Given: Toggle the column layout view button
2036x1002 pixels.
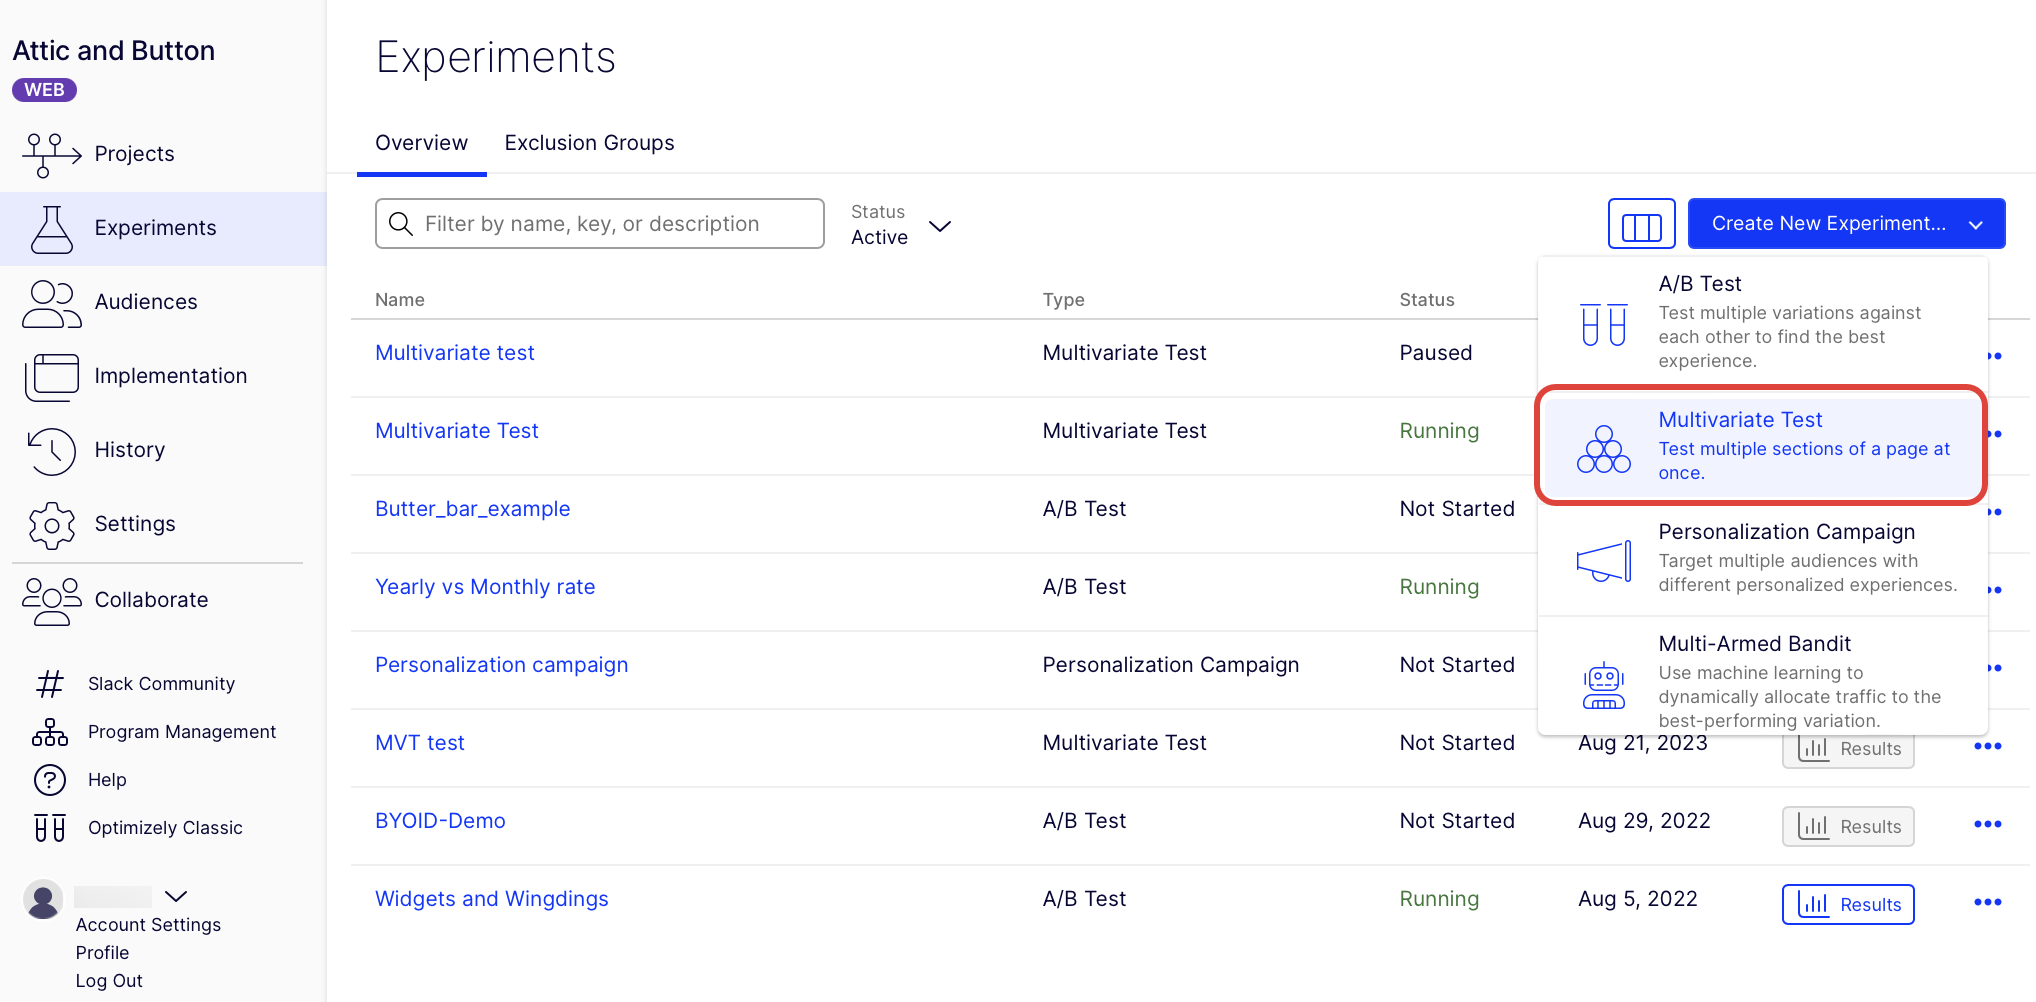Looking at the screenshot, I should [x=1641, y=224].
